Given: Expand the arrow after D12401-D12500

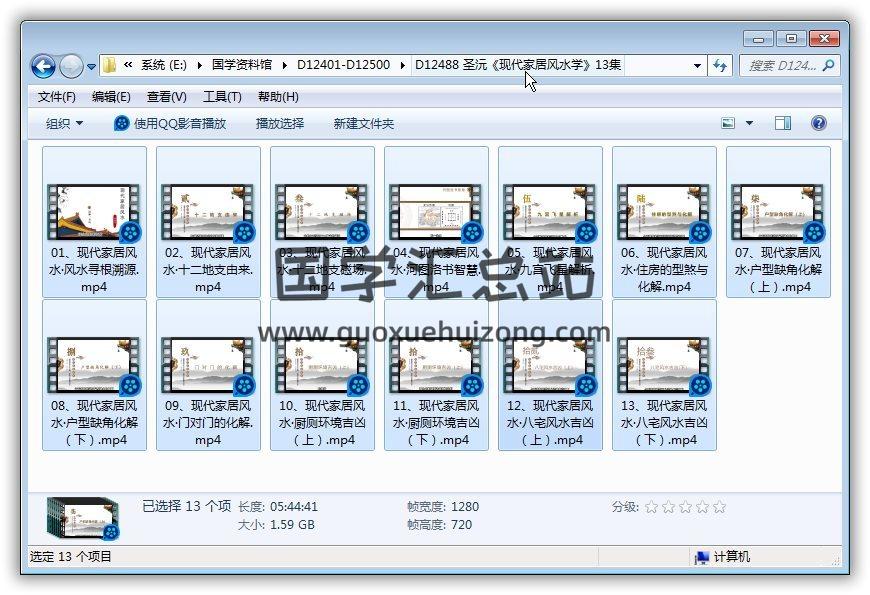Looking at the screenshot, I should [403, 65].
